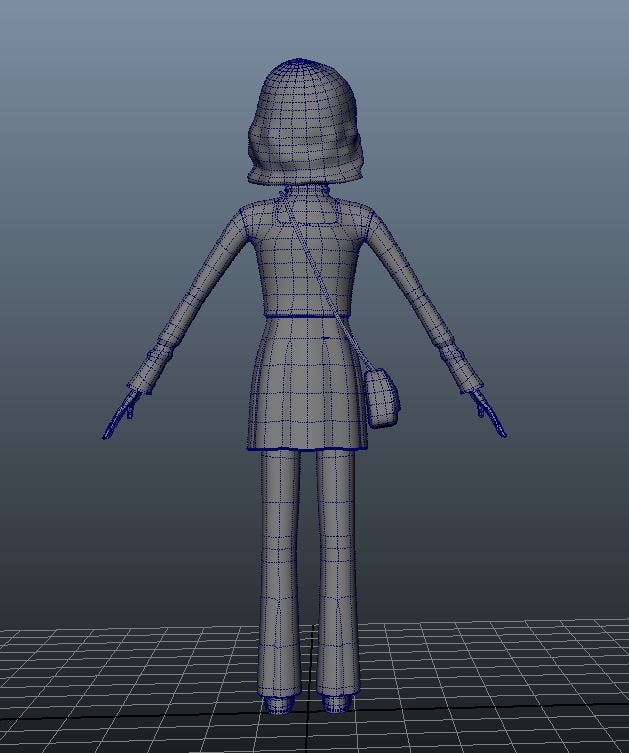Image resolution: width=629 pixels, height=753 pixels.
Task: Click the small shoulder bag mesh
Action: coord(384,398)
